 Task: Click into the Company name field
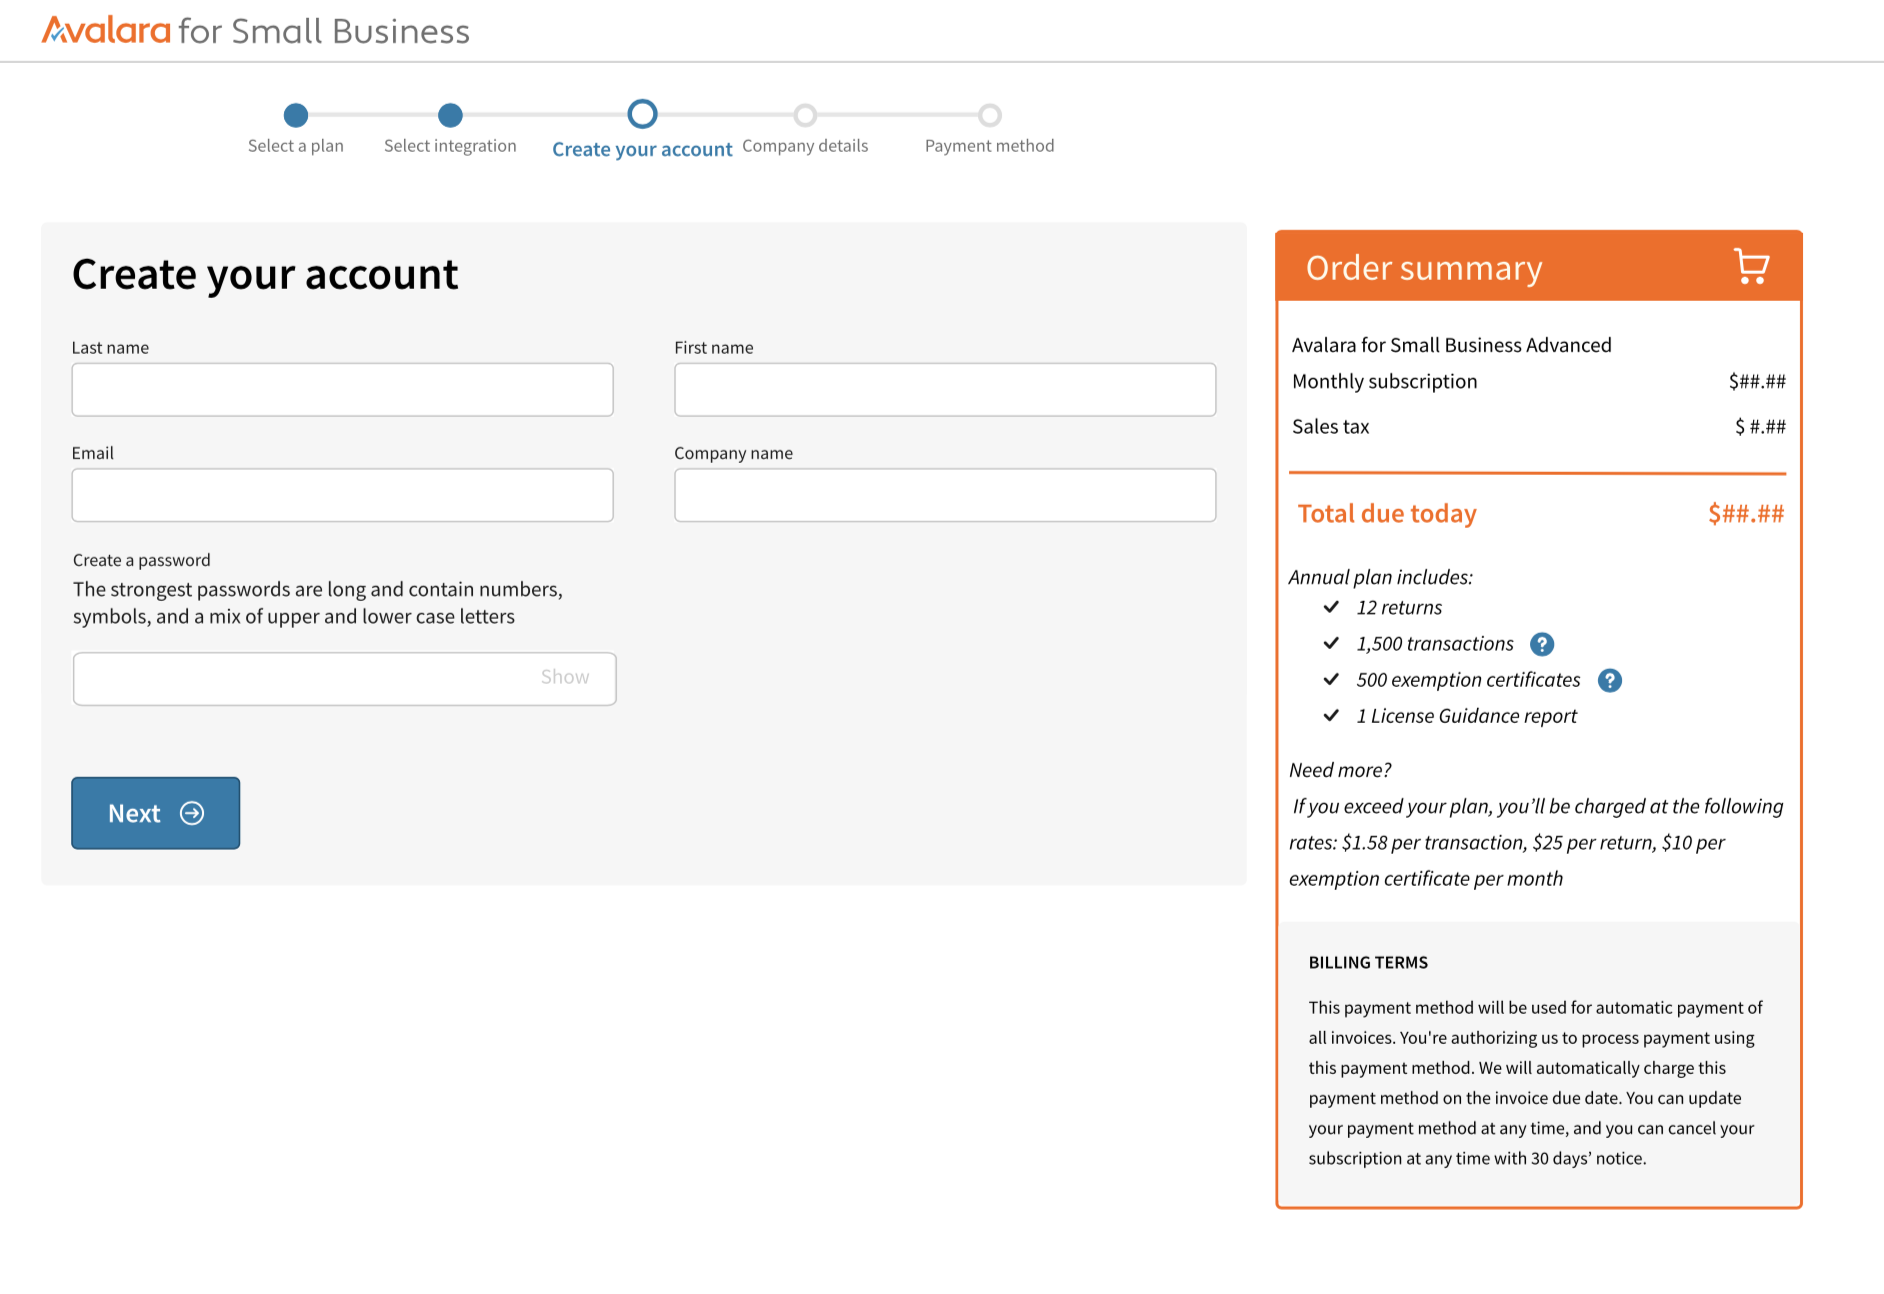point(945,495)
